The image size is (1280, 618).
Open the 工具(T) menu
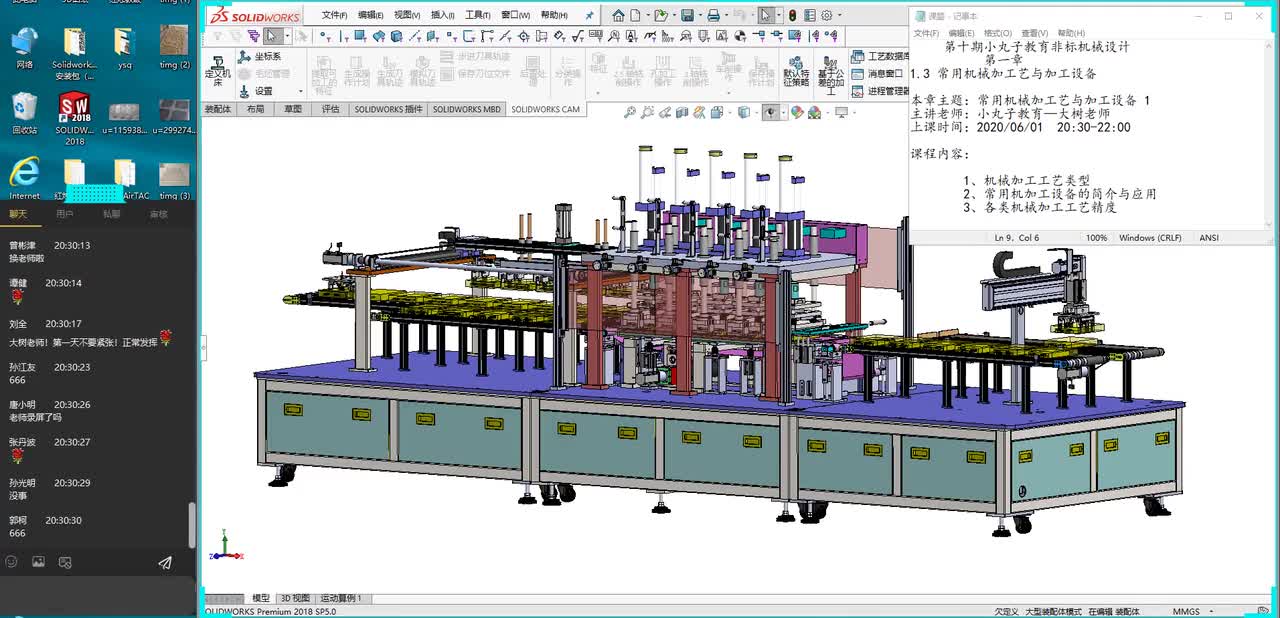click(x=477, y=15)
